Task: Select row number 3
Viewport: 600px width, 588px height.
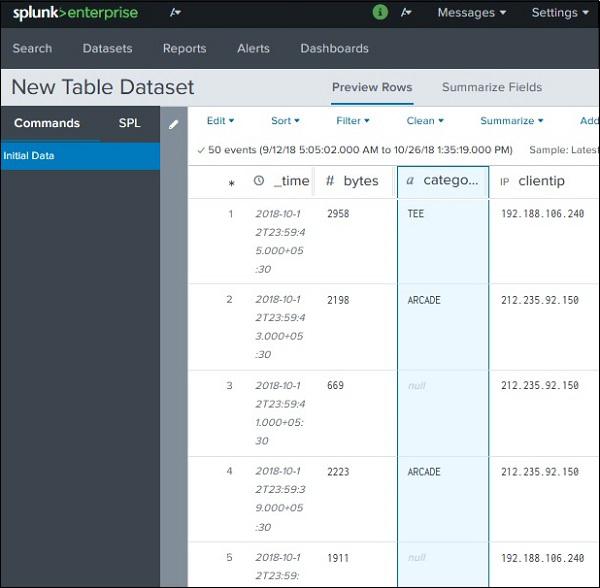Action: coord(230,385)
